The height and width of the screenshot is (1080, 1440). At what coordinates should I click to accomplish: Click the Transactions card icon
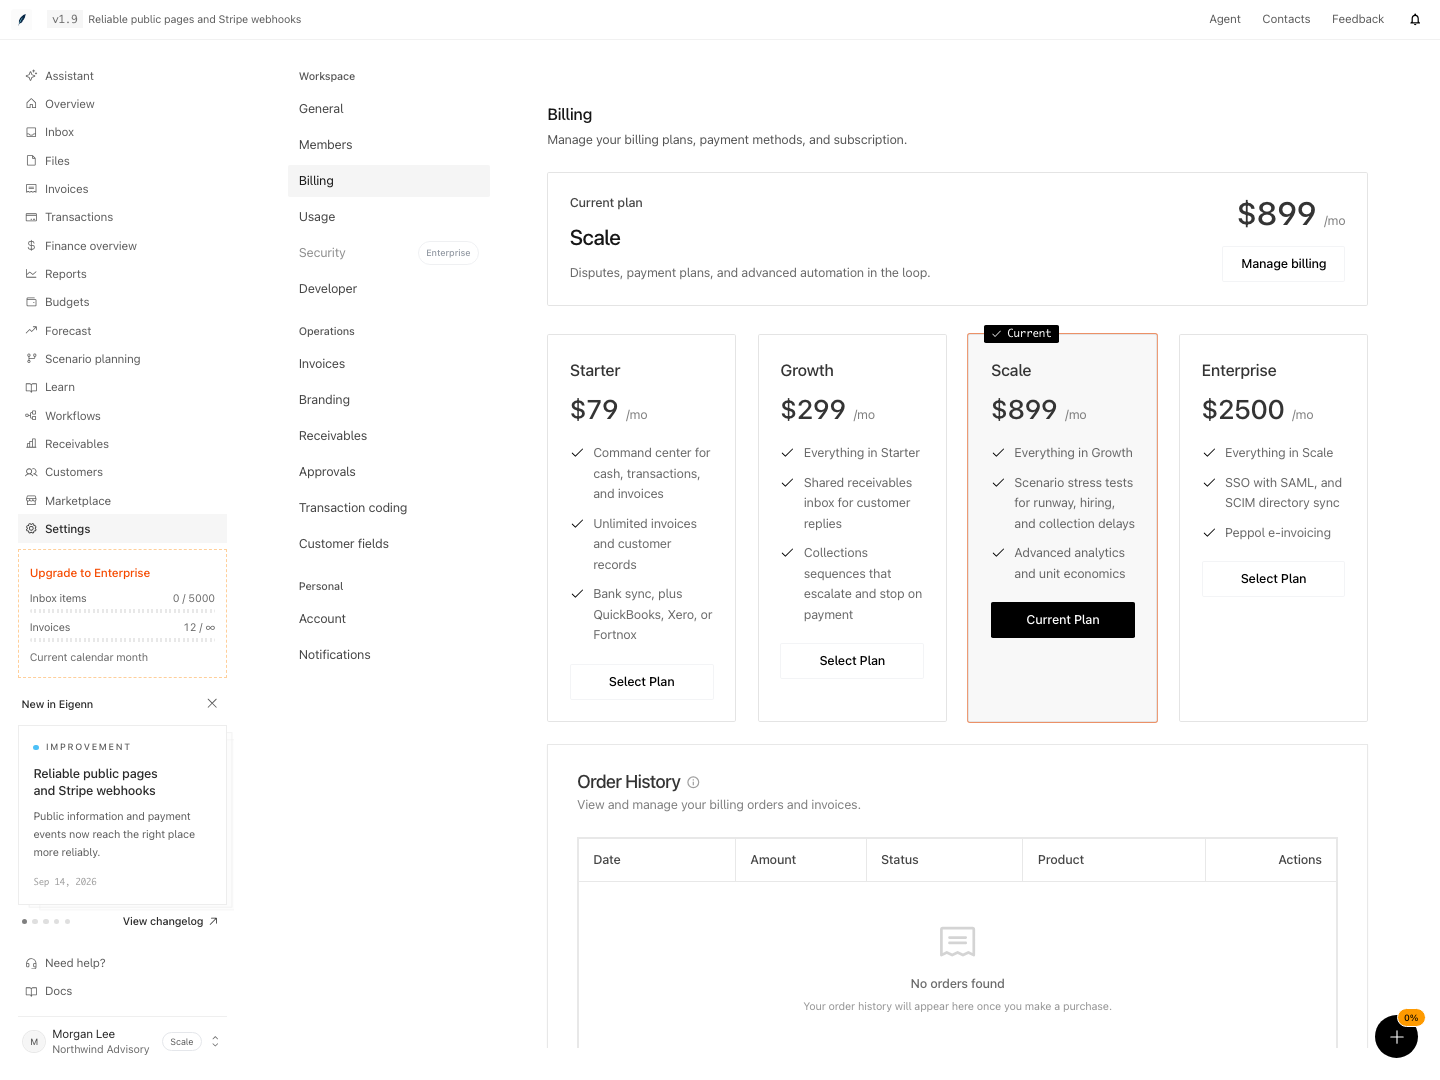[31, 217]
